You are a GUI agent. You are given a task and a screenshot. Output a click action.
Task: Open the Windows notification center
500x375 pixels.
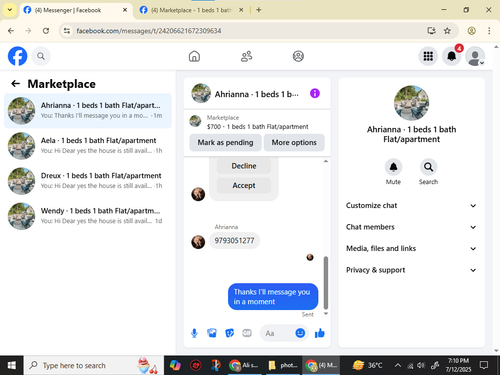(484, 365)
